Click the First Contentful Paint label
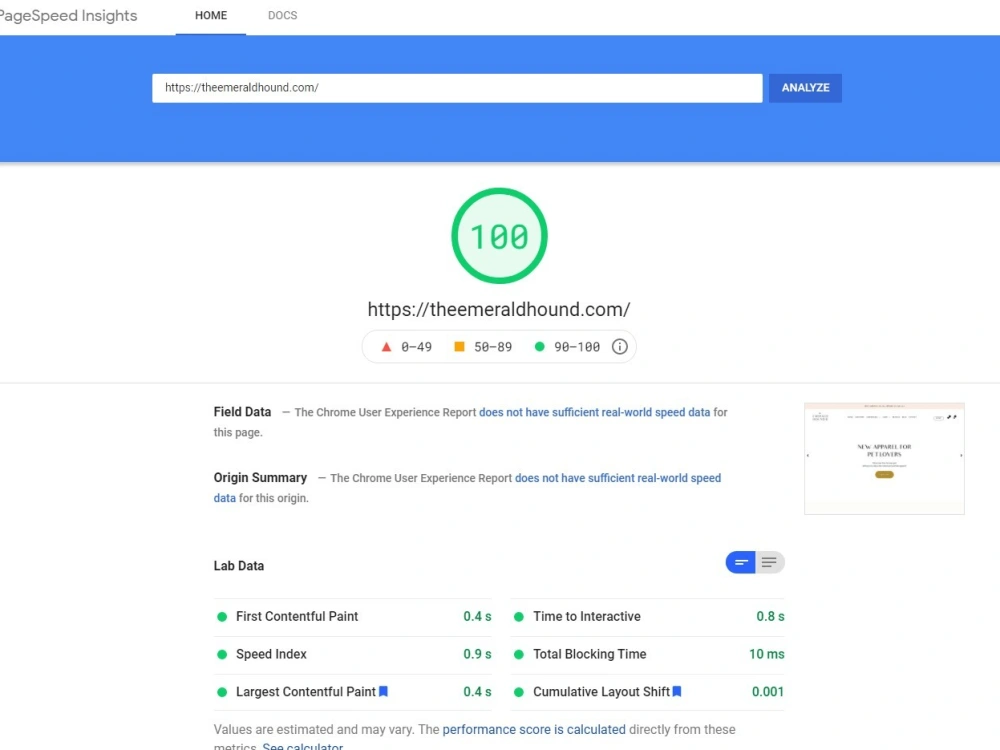Image resolution: width=1000 pixels, height=750 pixels. coord(297,617)
